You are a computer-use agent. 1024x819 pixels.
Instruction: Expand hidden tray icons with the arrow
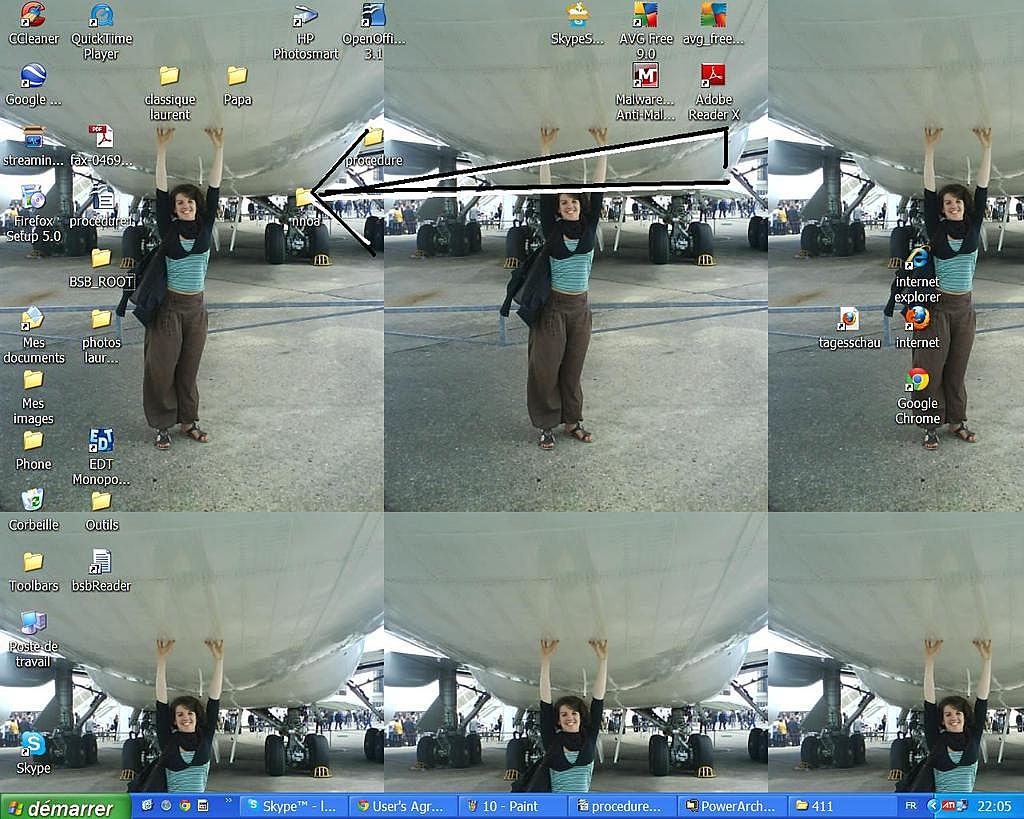pos(933,806)
